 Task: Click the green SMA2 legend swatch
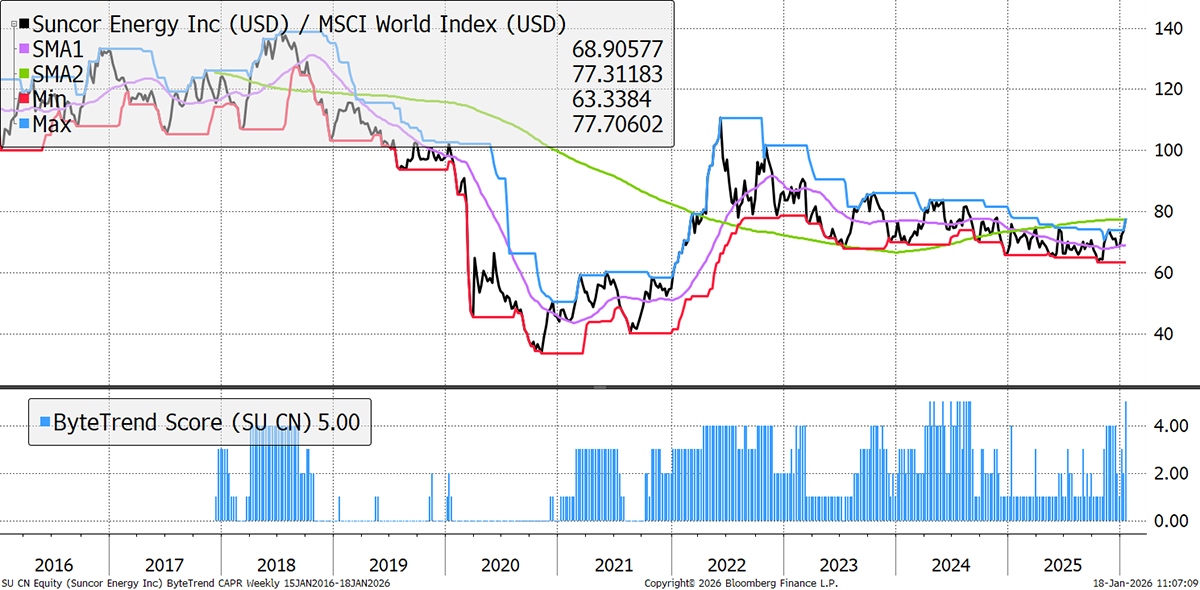coord(24,73)
